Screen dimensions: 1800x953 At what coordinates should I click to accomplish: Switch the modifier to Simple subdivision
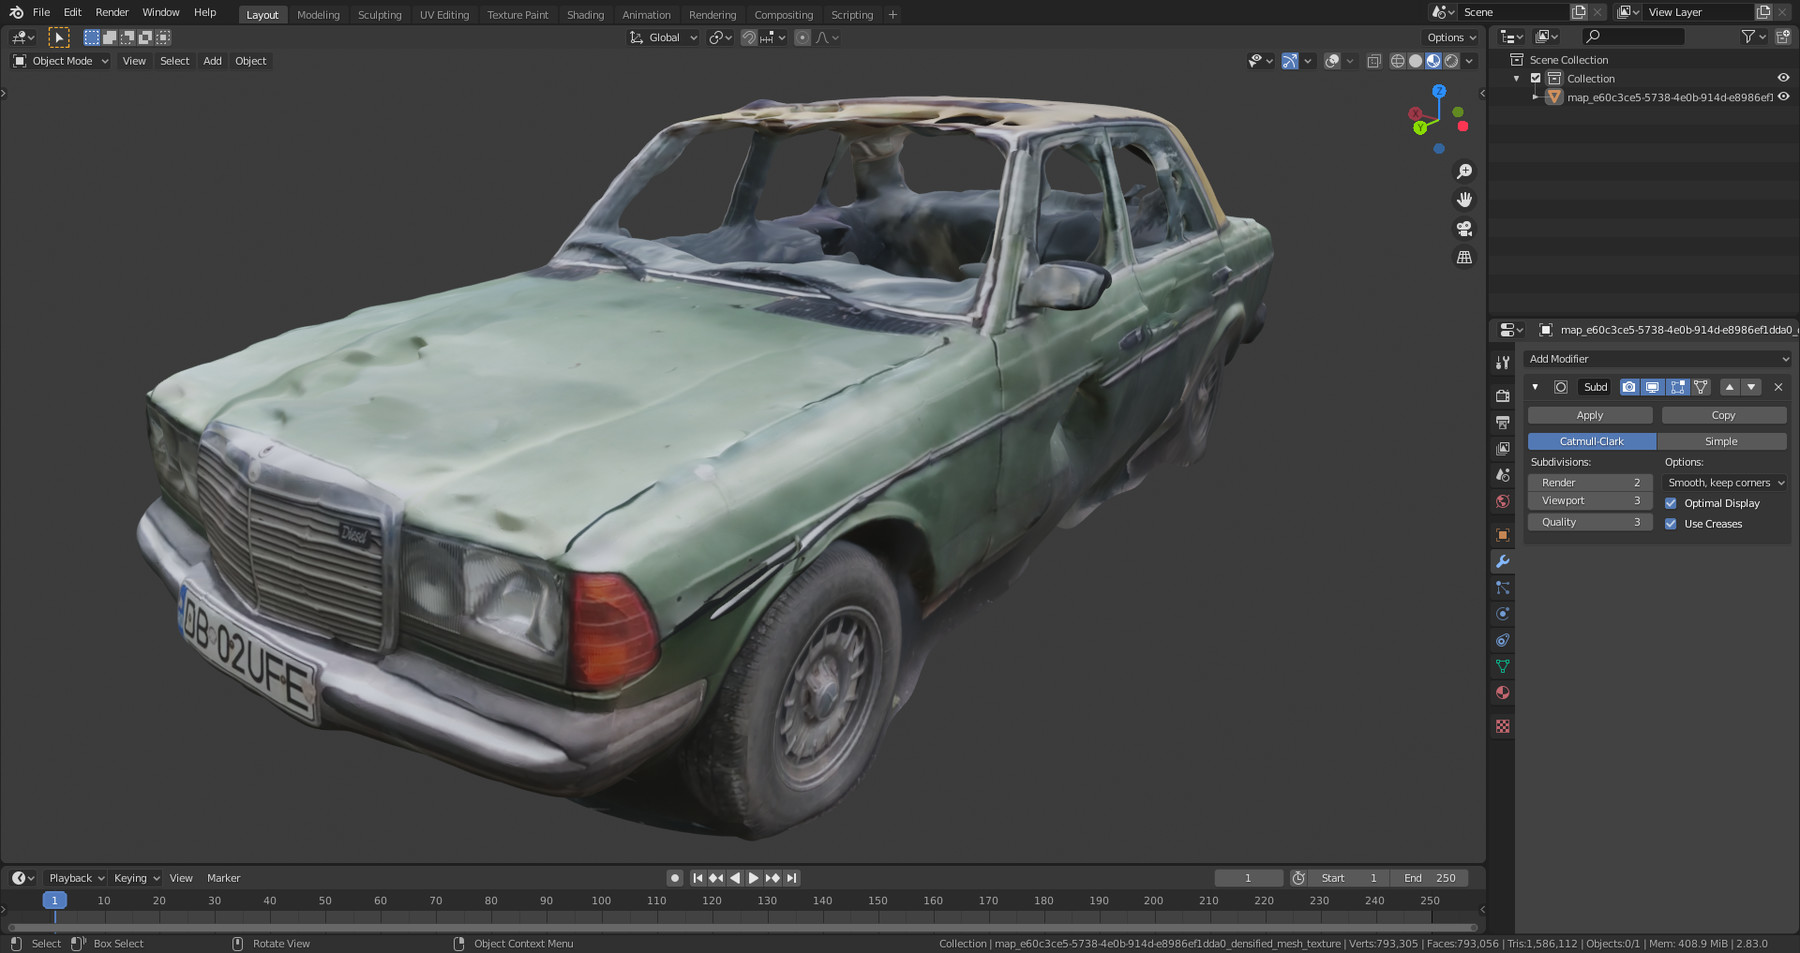pos(1723,440)
